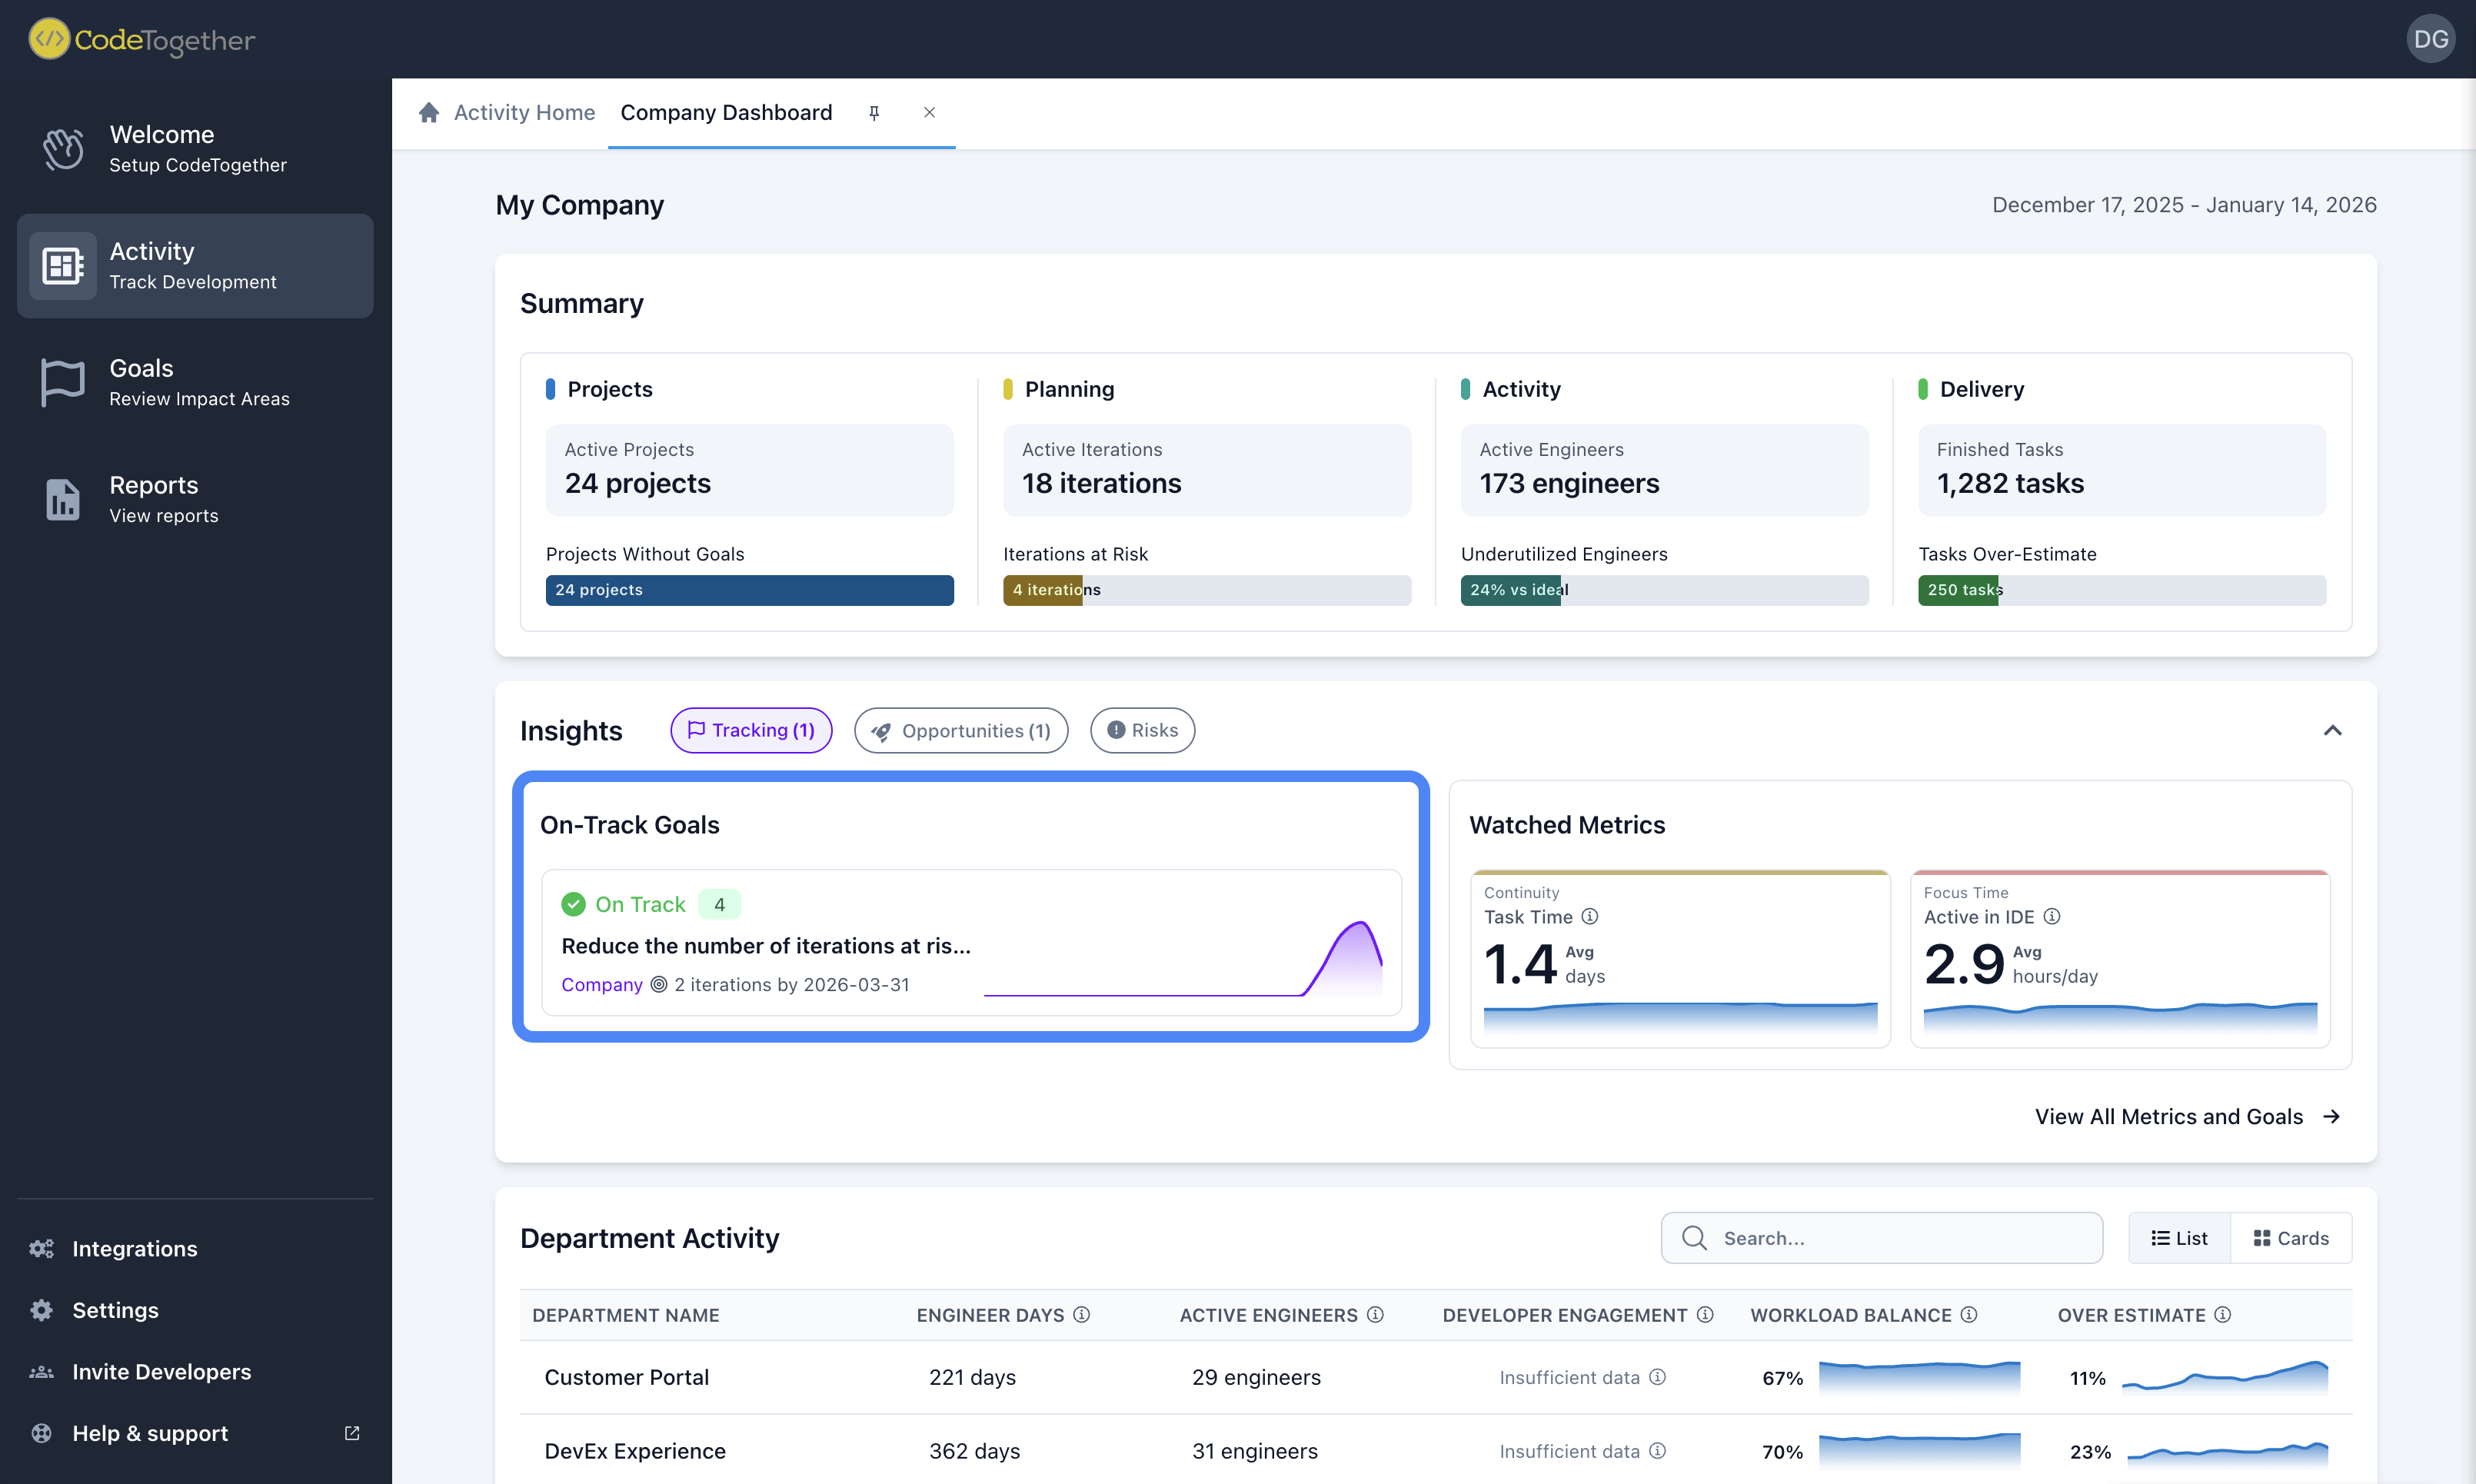The width and height of the screenshot is (2476, 1484).
Task: Click the Integrations gears icon
Action: [41, 1249]
